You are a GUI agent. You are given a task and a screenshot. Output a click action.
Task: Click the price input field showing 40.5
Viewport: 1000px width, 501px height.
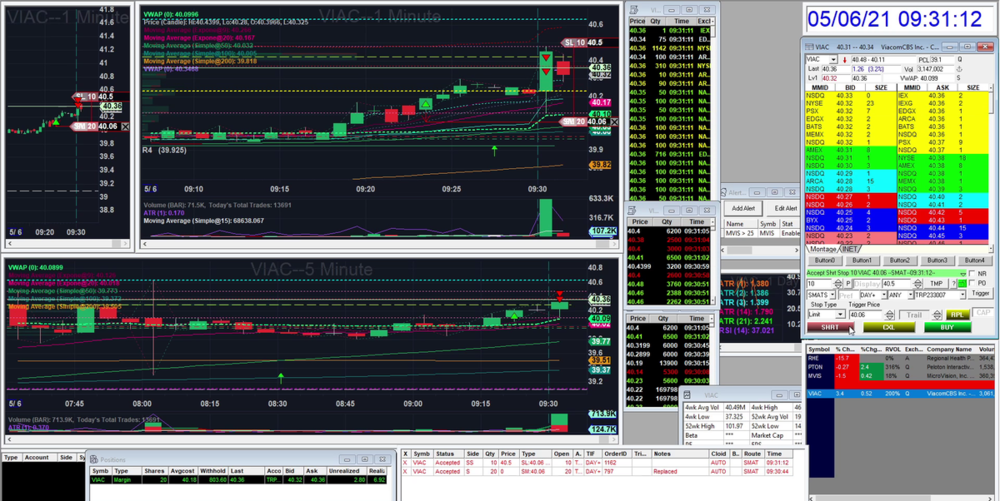(897, 283)
